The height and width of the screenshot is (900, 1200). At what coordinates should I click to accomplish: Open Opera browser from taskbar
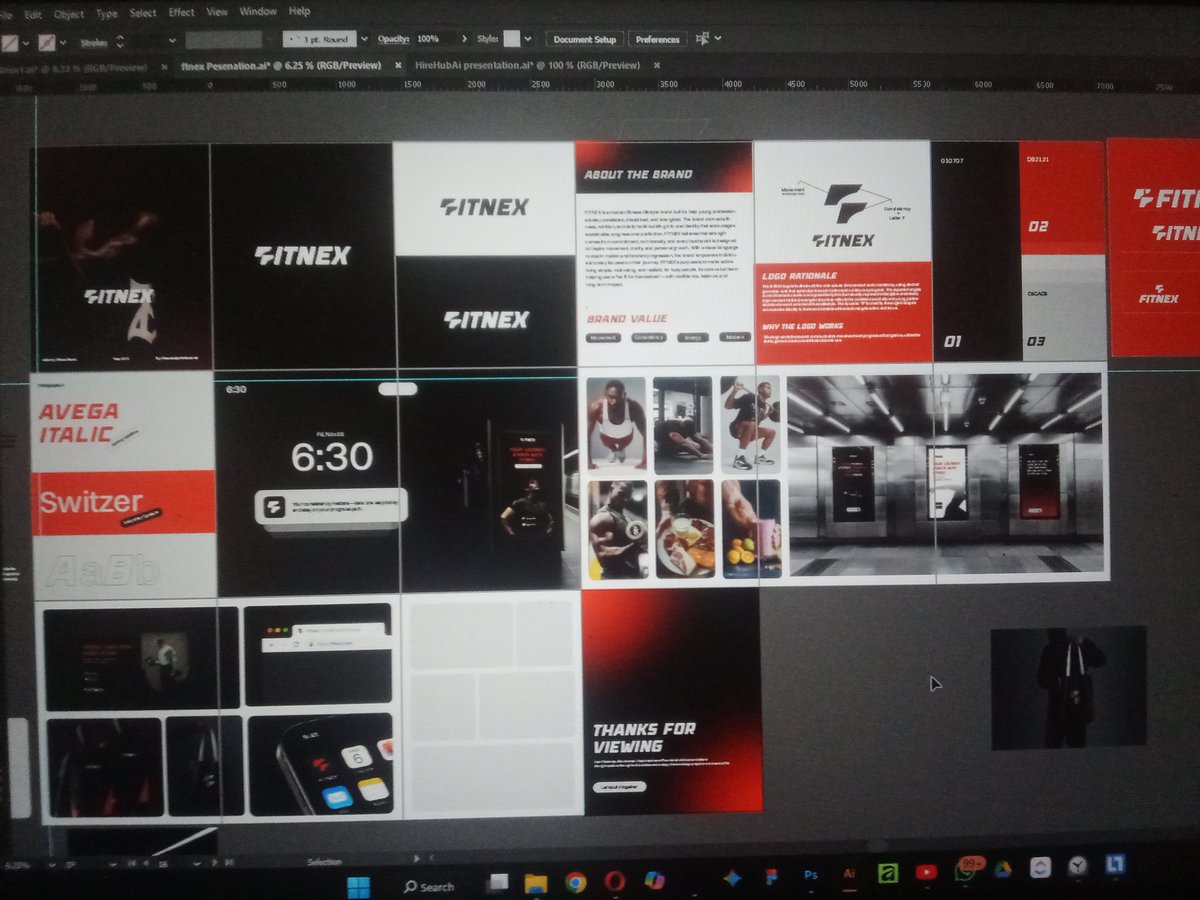[x=614, y=882]
